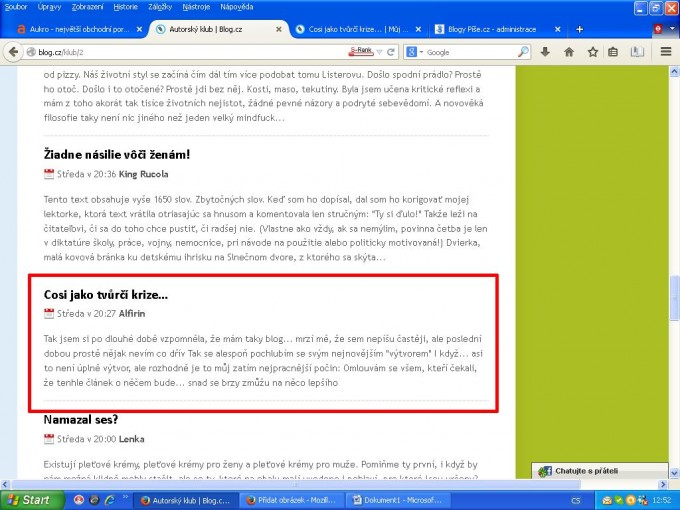
Task: Open the Firefox hamburger menu
Action: [666, 51]
